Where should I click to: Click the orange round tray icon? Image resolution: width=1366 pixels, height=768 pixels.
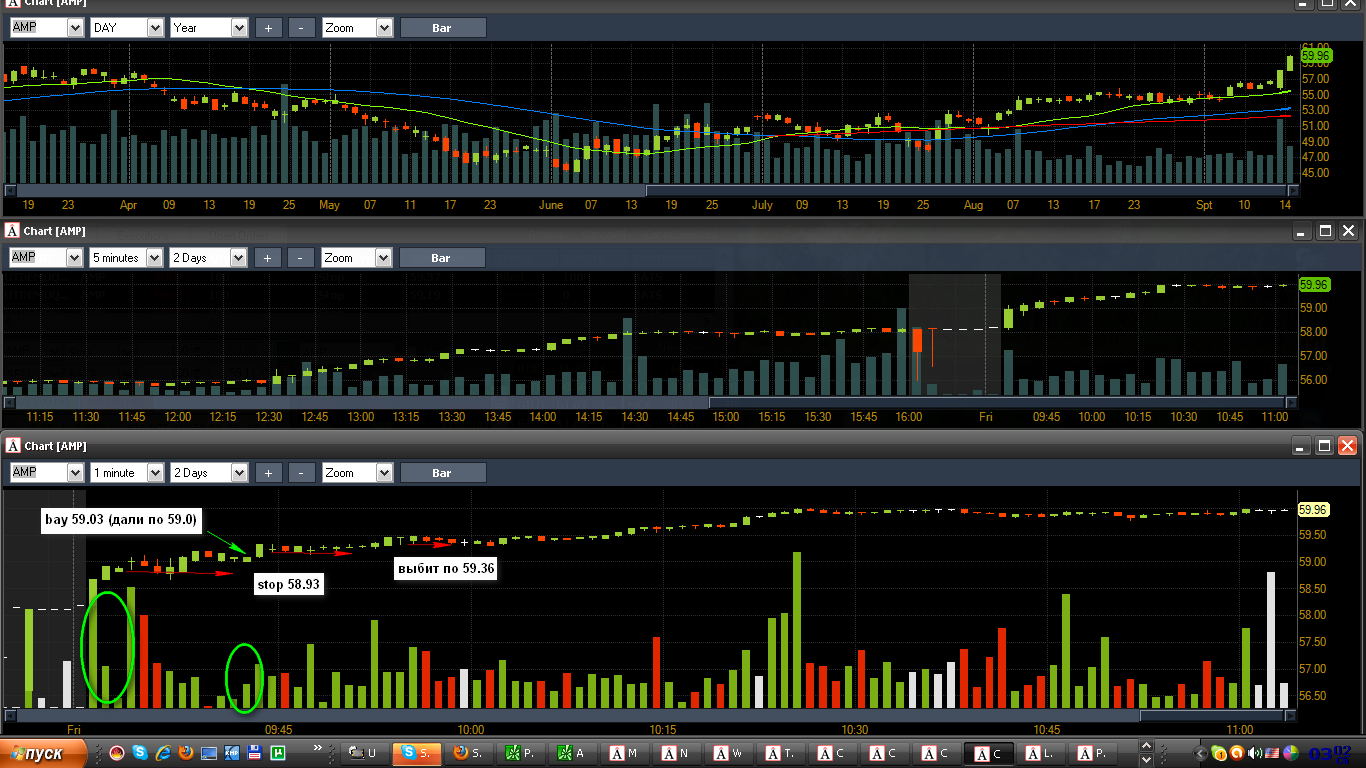[x=1236, y=753]
